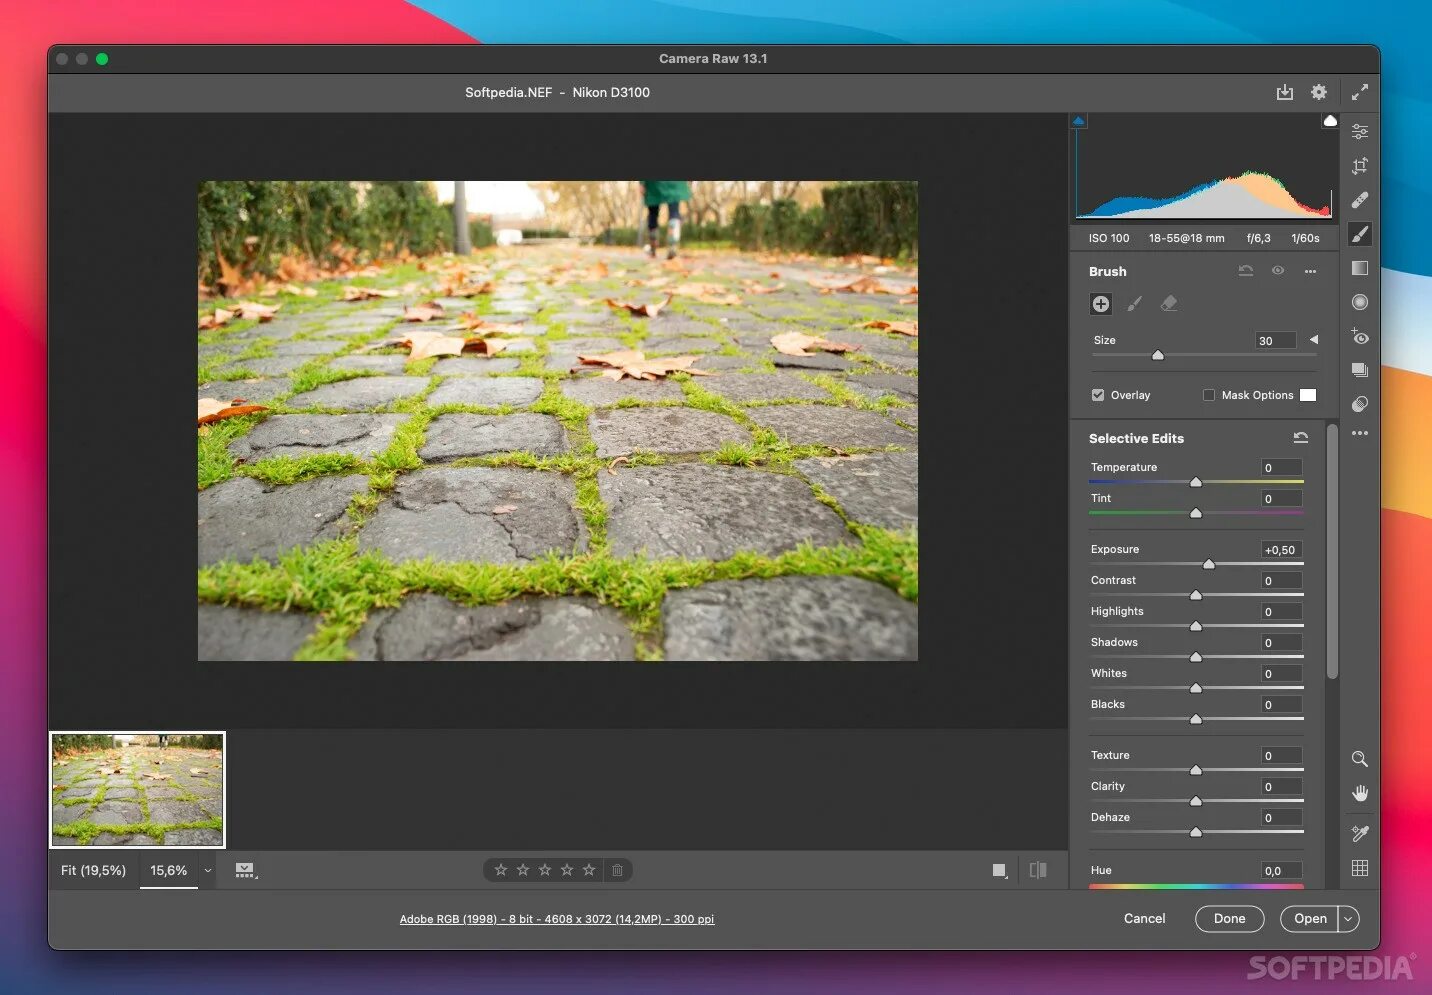The image size is (1432, 995).
Task: Select the Softpedia.NEF filmstrip thumbnail
Action: [x=138, y=790]
